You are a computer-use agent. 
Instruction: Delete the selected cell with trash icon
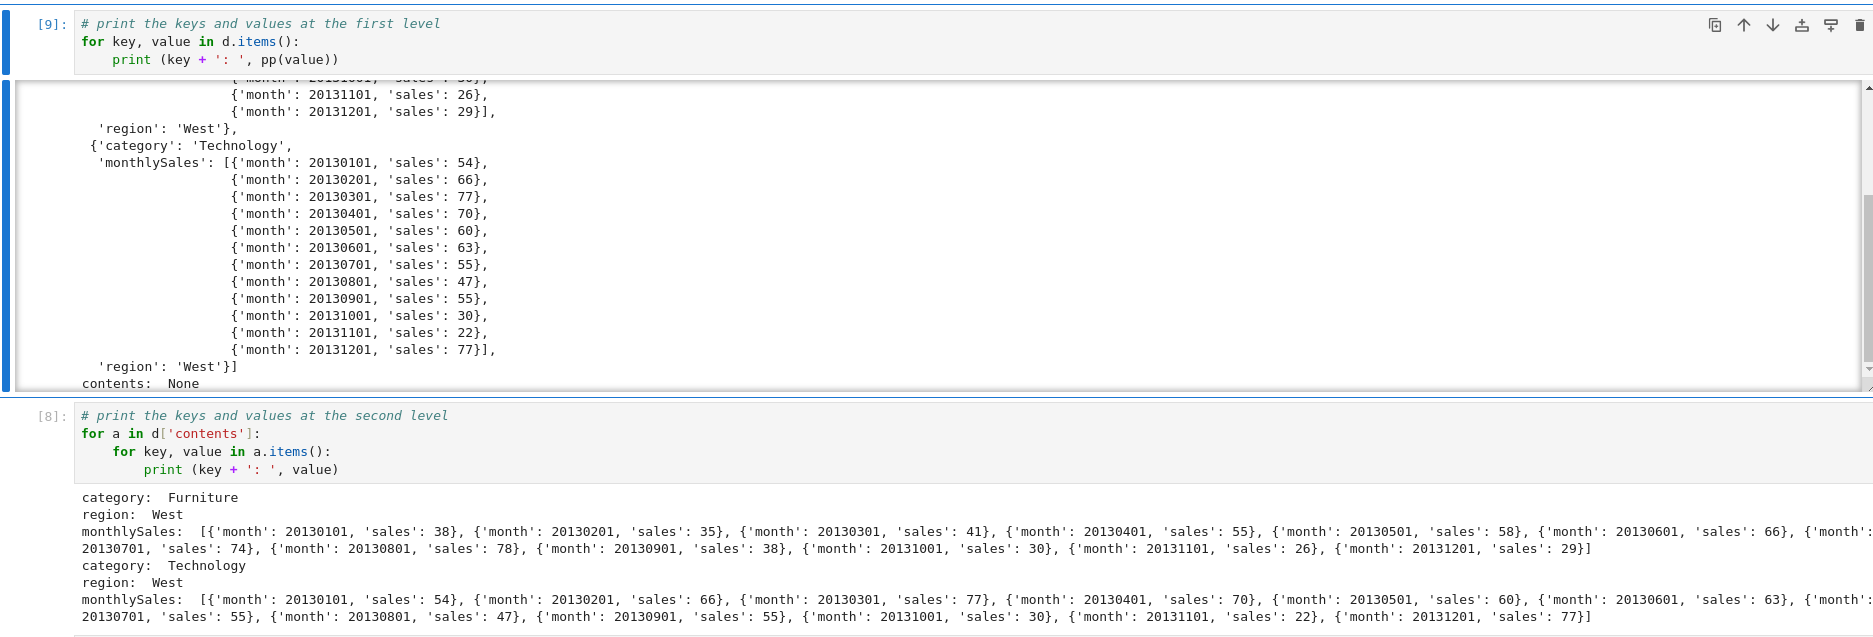(x=1859, y=25)
